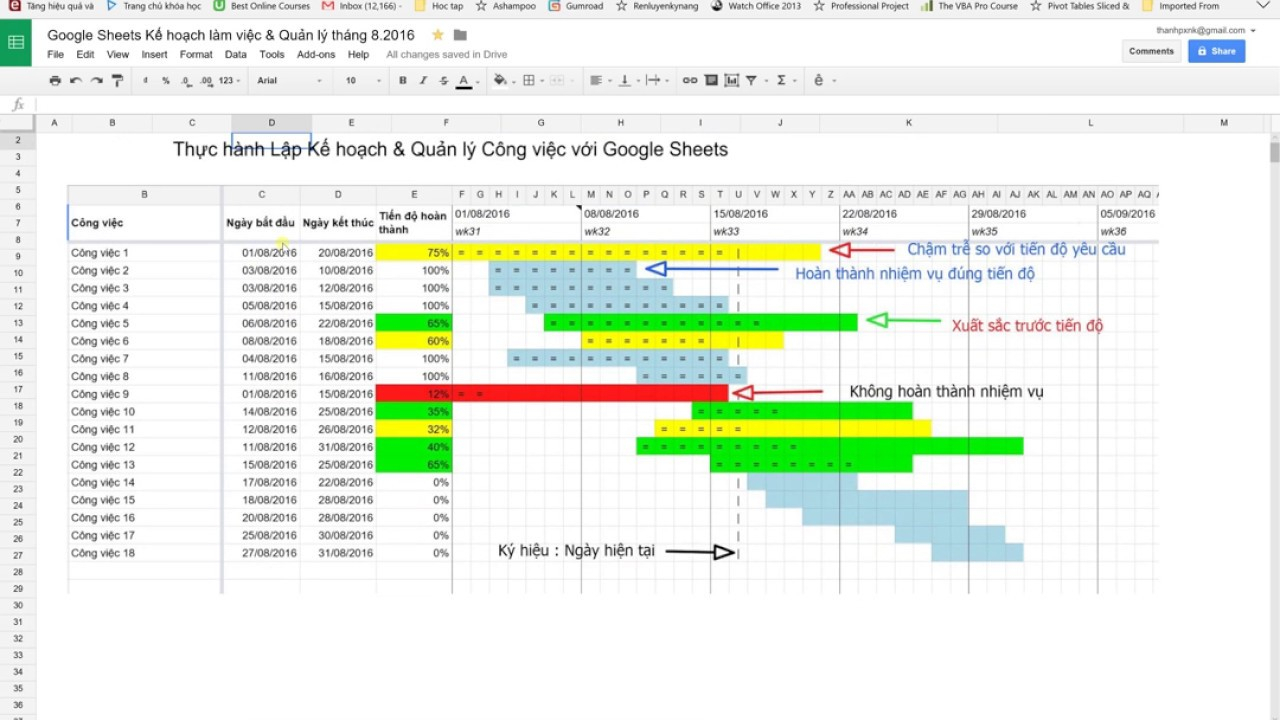Undo the last action
The width and height of the screenshot is (1280, 720).
tap(75, 80)
